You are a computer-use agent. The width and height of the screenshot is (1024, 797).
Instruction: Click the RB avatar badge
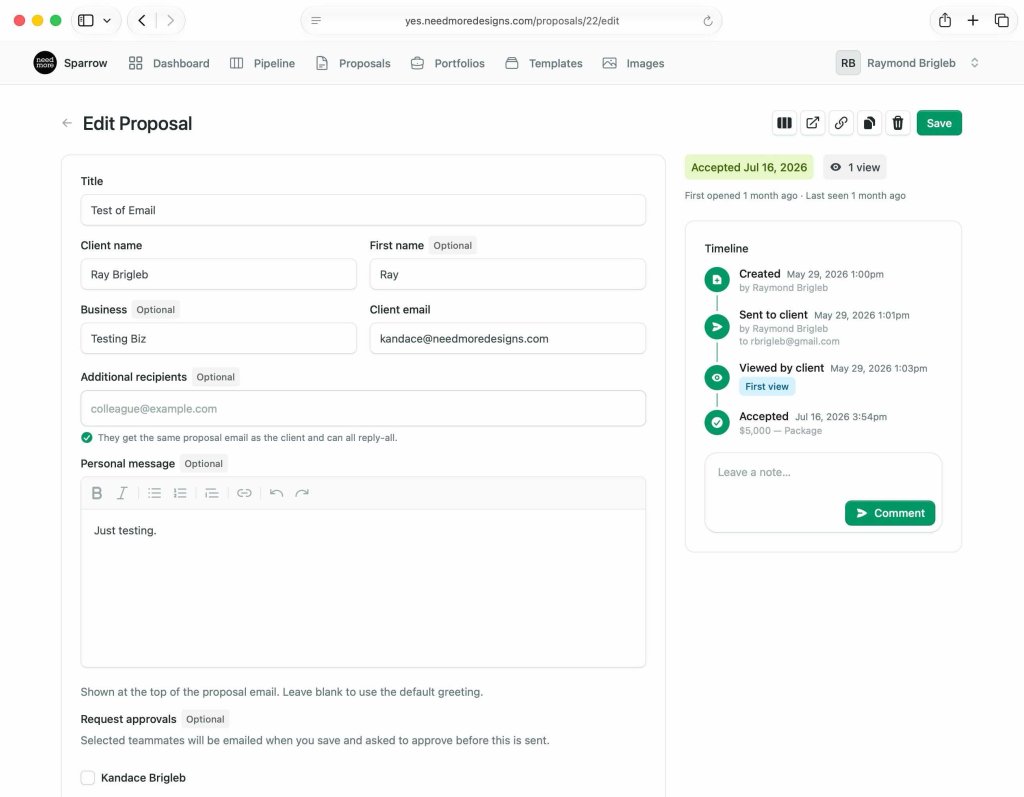pos(848,63)
